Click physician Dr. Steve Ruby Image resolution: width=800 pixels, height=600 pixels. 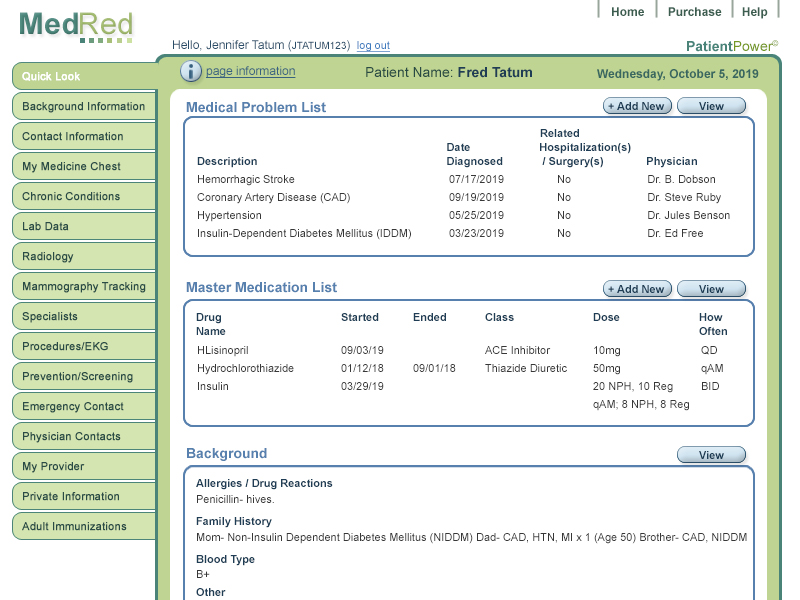pyautogui.click(x=684, y=197)
